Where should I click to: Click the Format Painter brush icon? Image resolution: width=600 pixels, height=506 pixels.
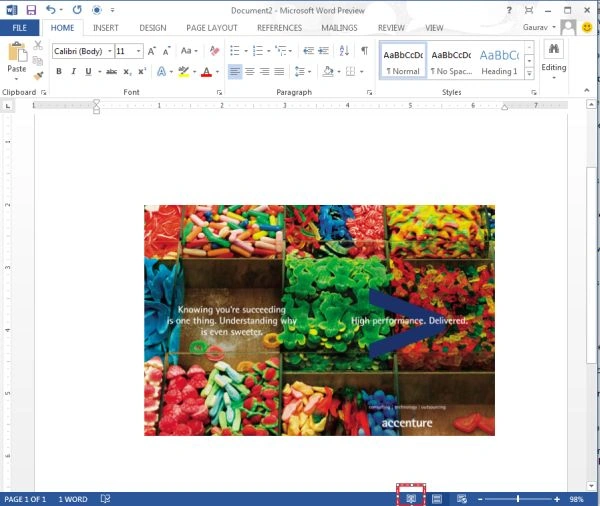point(38,75)
